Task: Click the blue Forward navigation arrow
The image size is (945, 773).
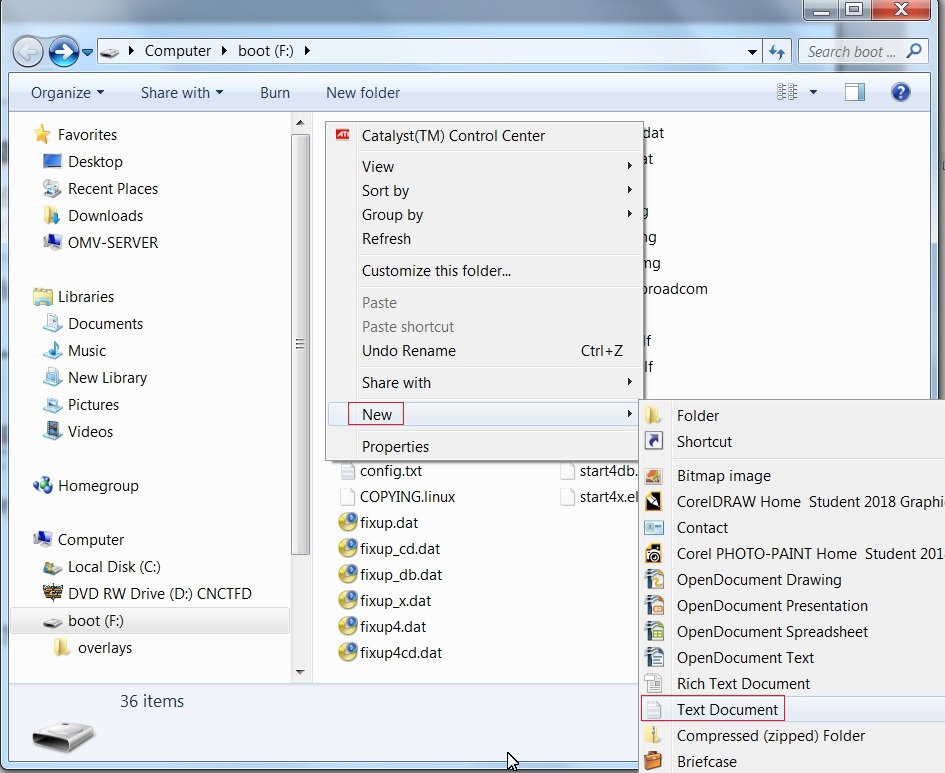Action: click(63, 51)
